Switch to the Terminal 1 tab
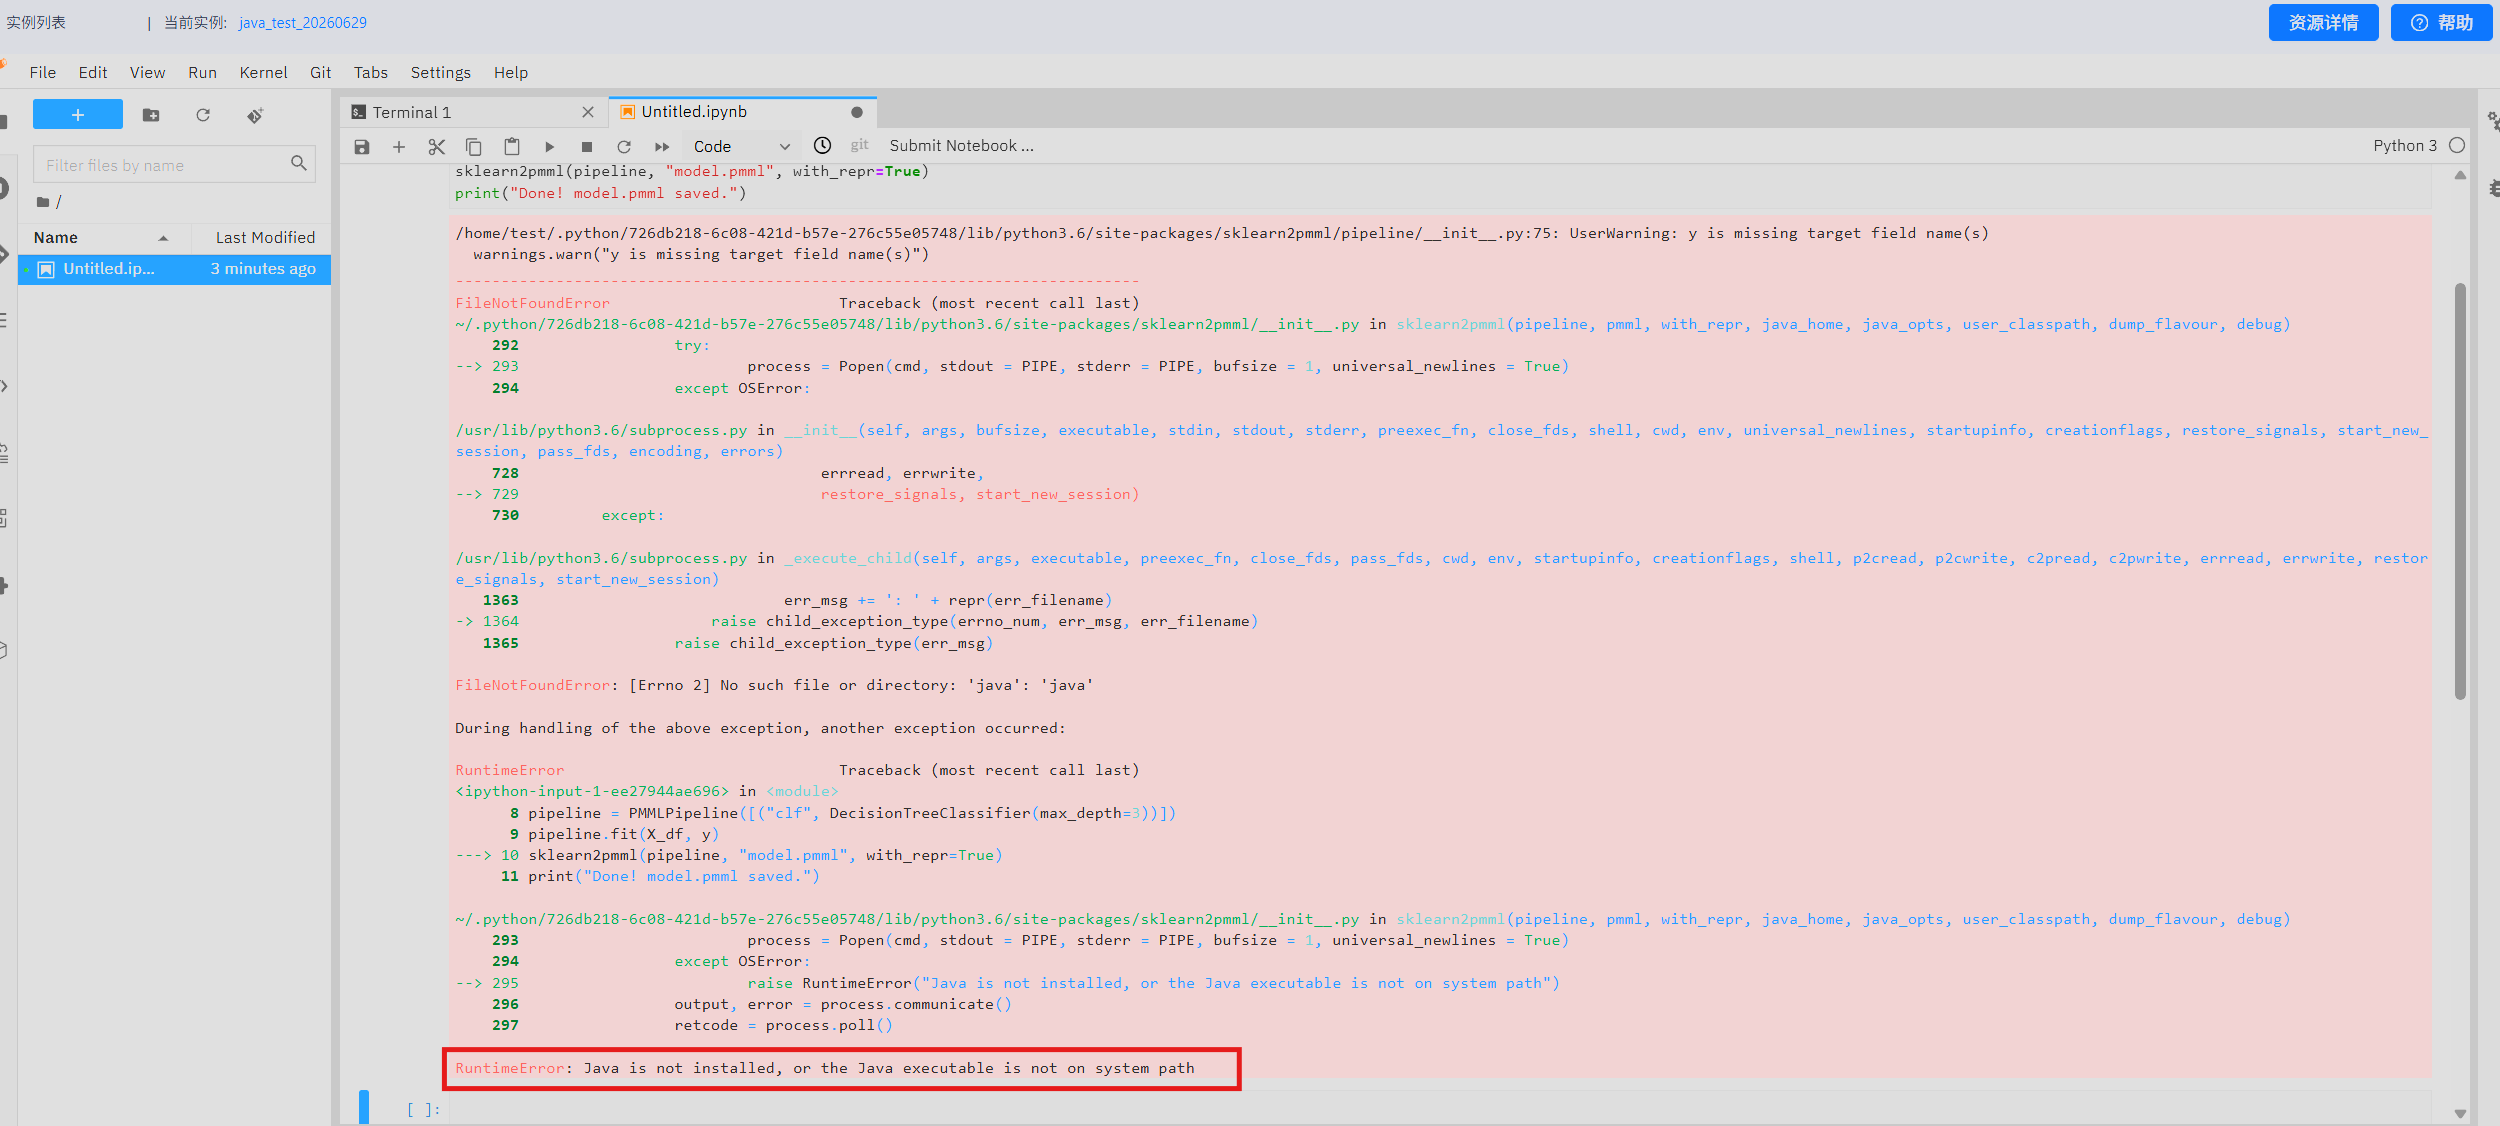This screenshot has width=2500, height=1126. tap(412, 112)
